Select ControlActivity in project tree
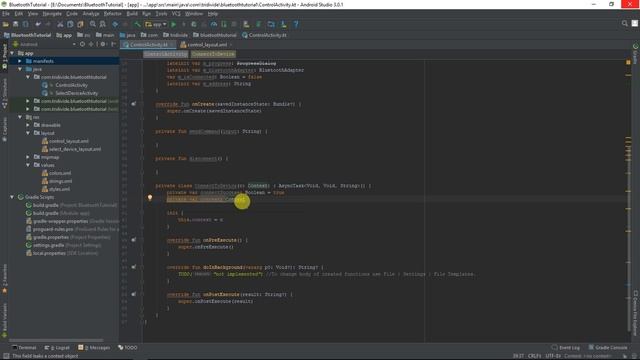Viewport: 640px width, 360px height. (x=71, y=85)
